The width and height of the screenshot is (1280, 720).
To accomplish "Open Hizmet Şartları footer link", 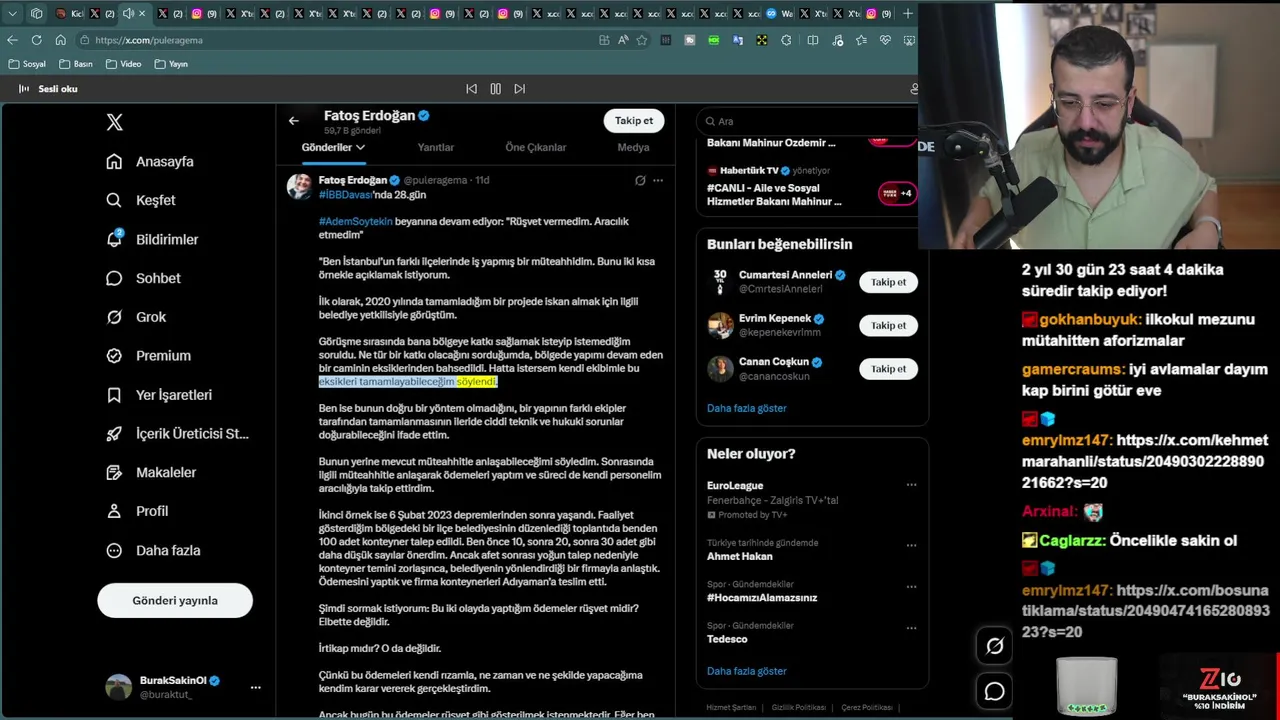I will click(731, 707).
